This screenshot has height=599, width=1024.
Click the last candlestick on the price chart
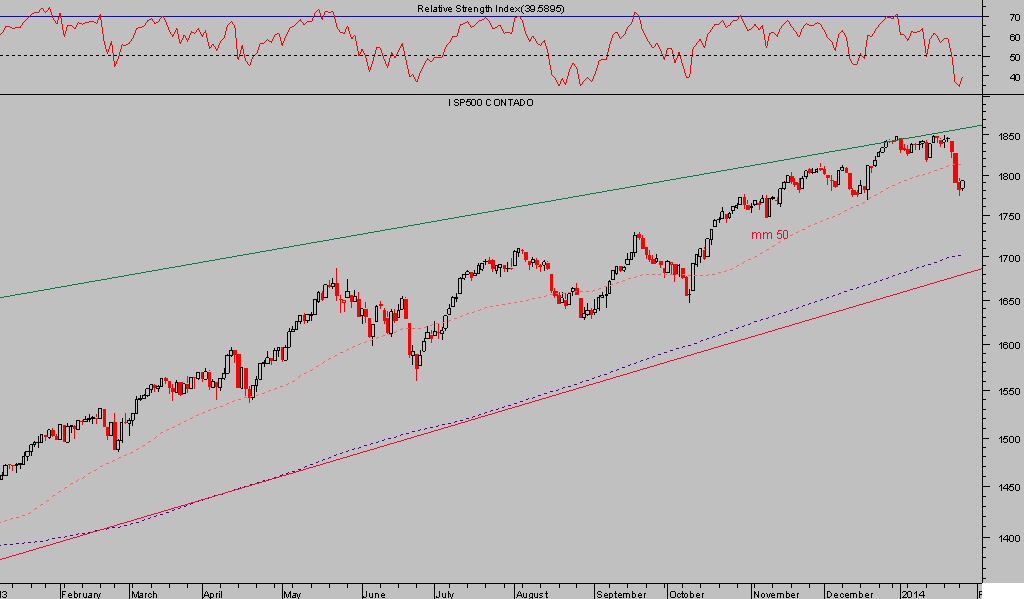pos(962,184)
